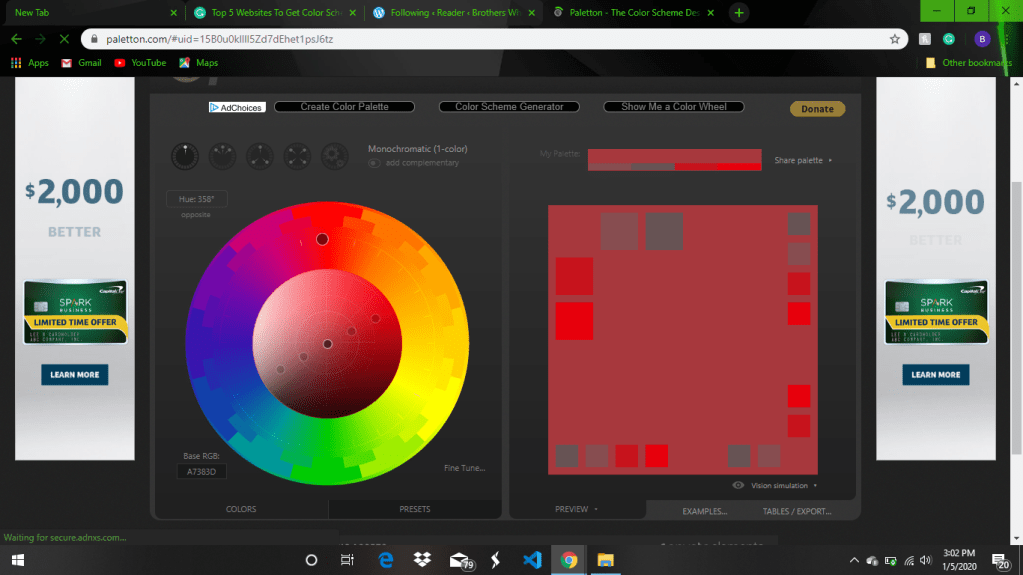Switch to the Presets tab
The image size is (1023, 575).
coord(414,509)
